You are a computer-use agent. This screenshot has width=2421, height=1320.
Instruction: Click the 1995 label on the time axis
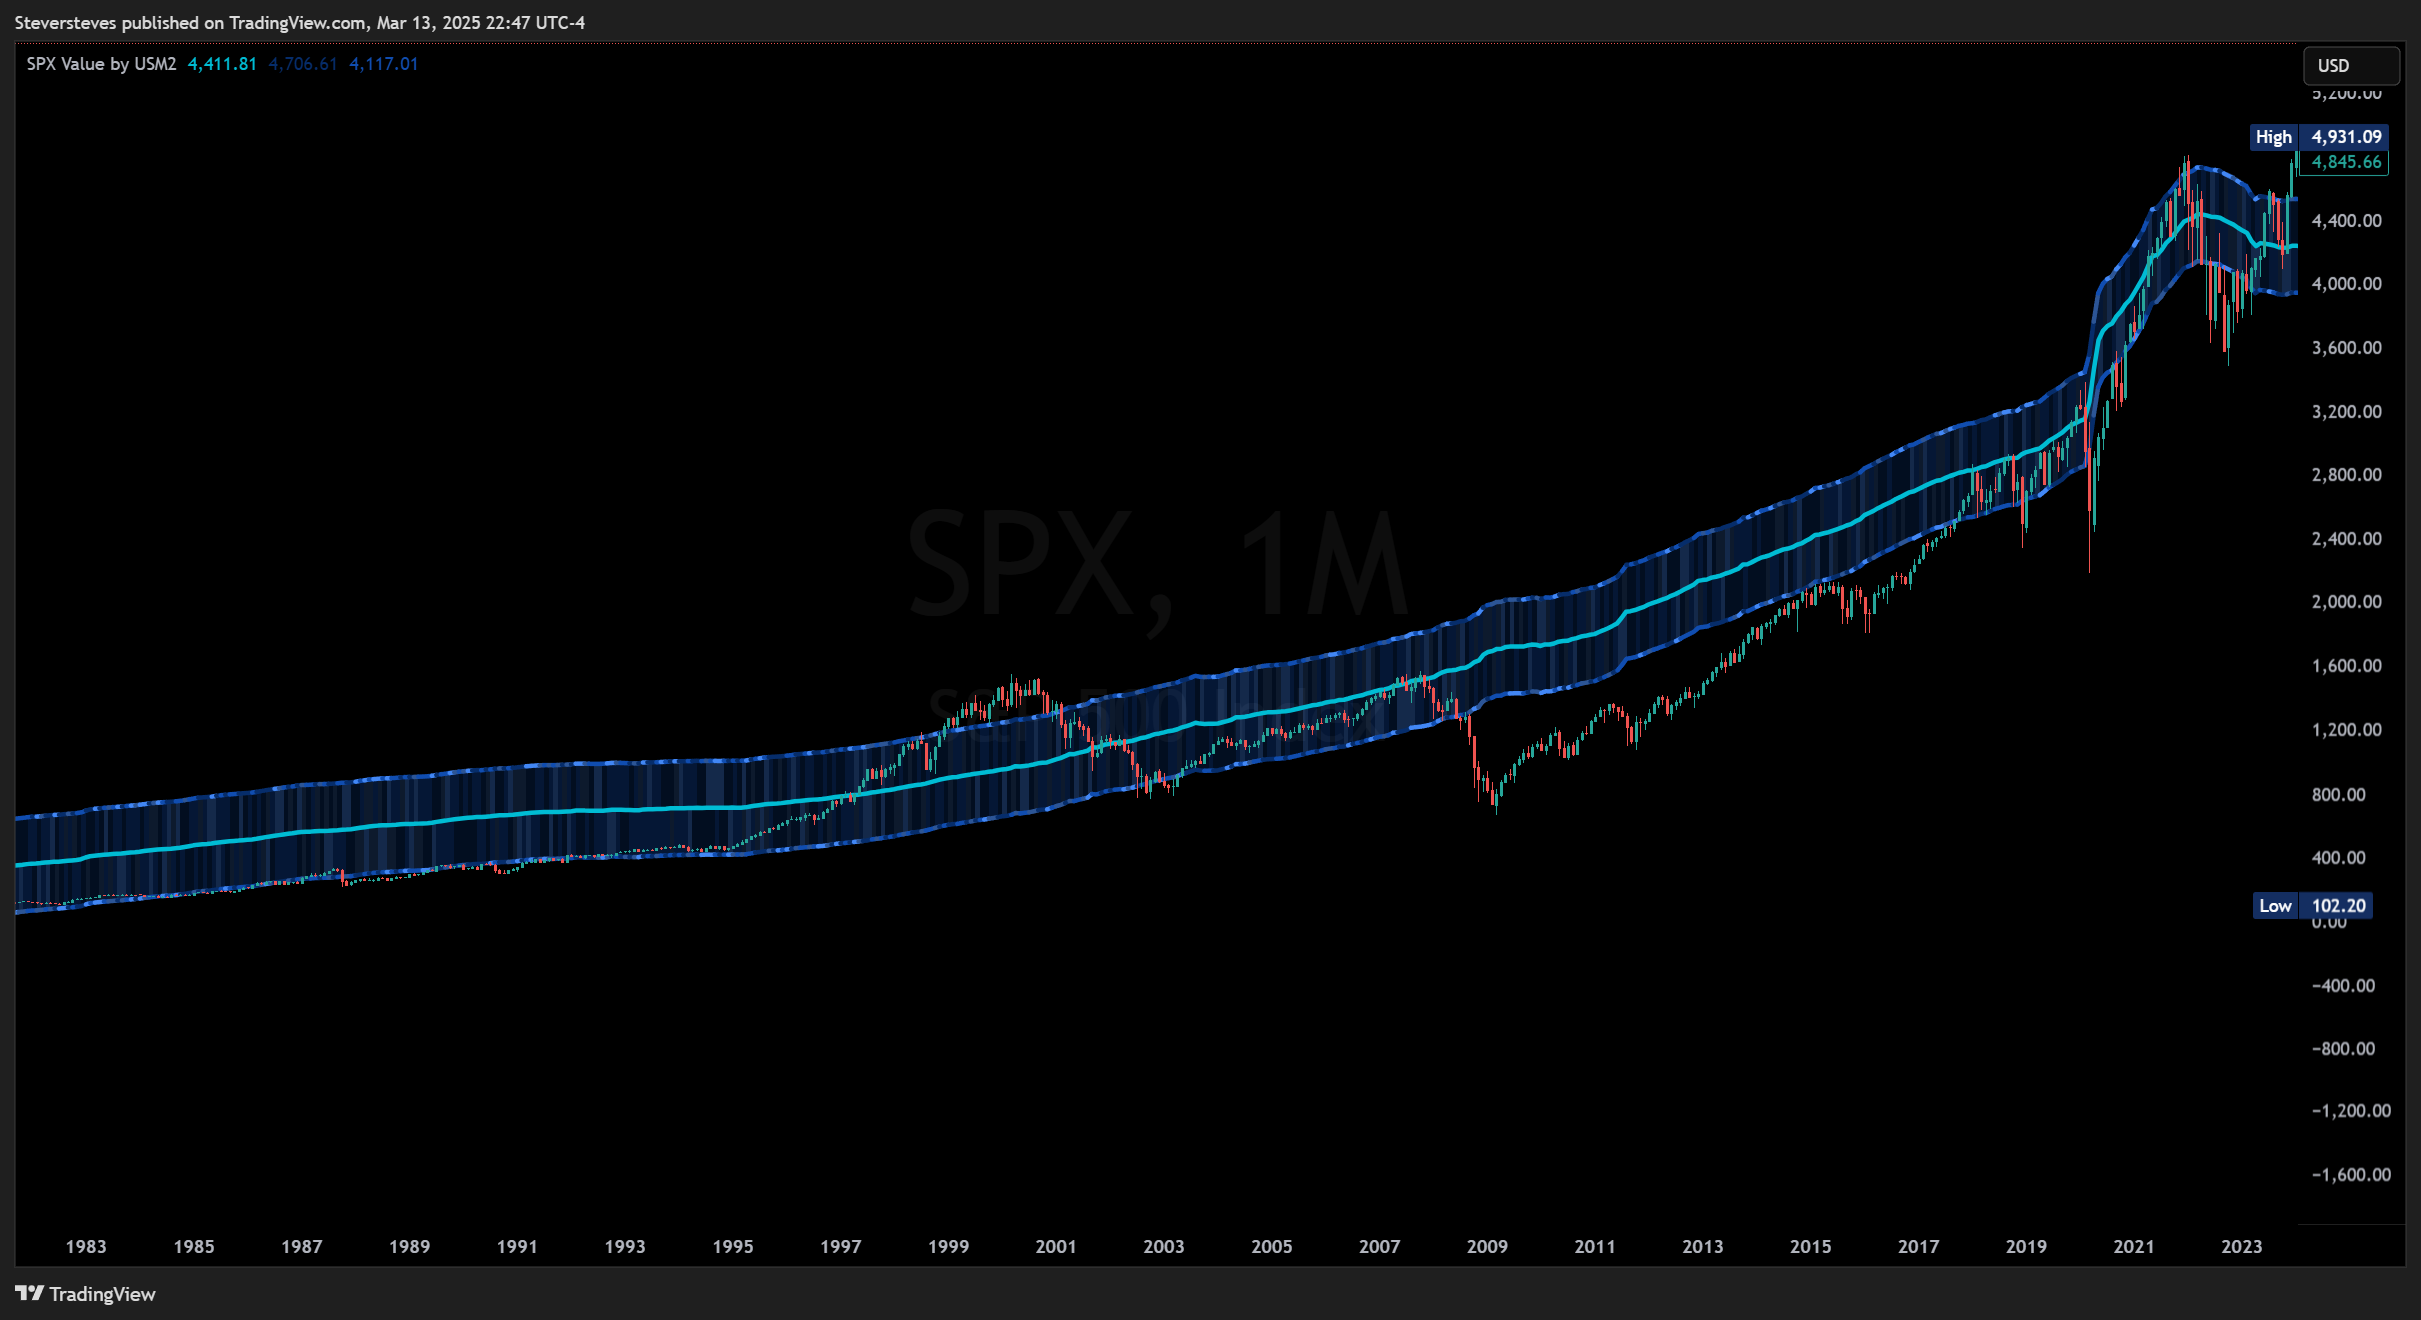(733, 1247)
